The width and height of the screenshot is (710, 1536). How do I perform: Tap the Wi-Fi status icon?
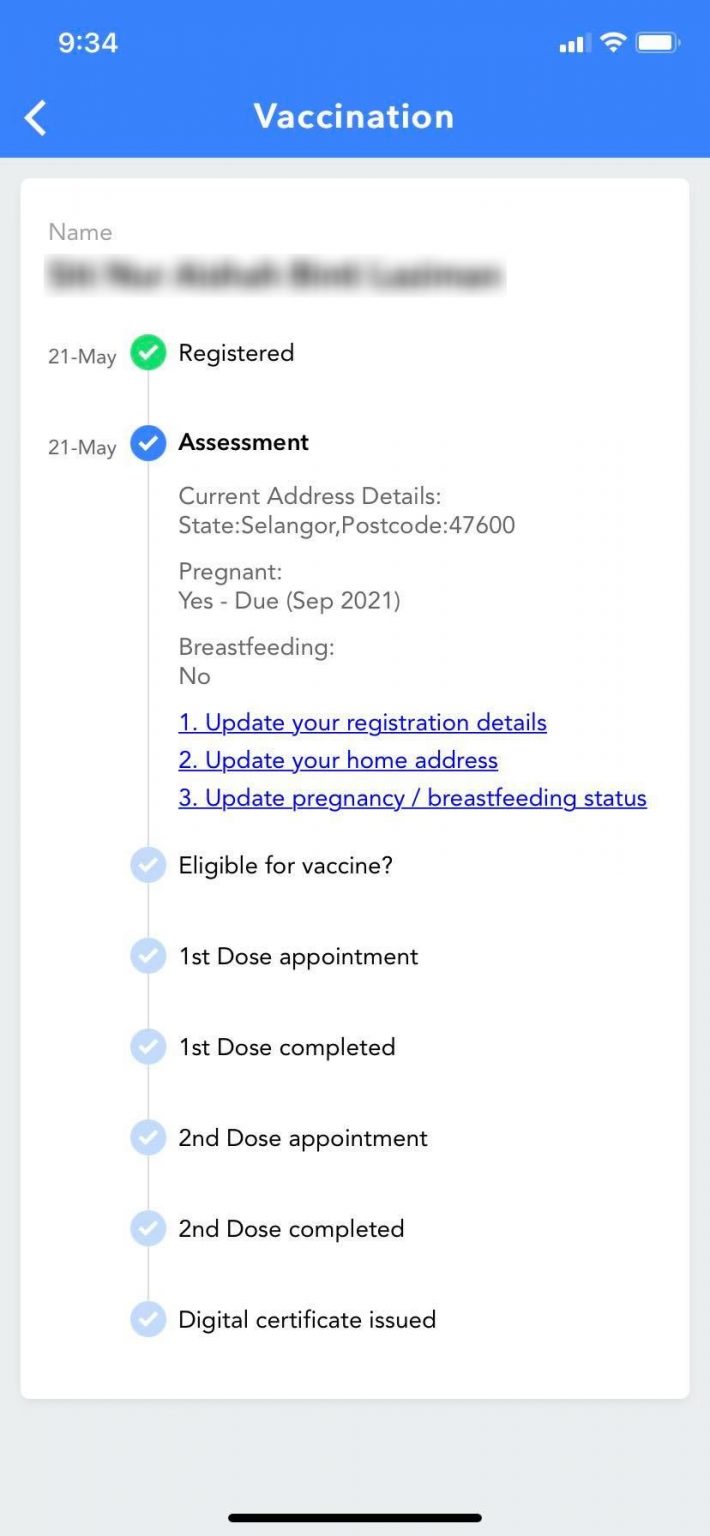[x=613, y=43]
